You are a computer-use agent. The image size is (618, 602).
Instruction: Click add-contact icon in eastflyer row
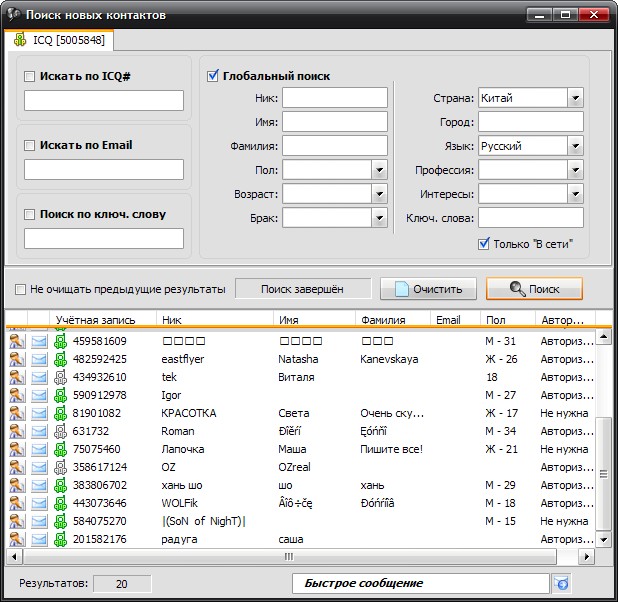coord(17,359)
